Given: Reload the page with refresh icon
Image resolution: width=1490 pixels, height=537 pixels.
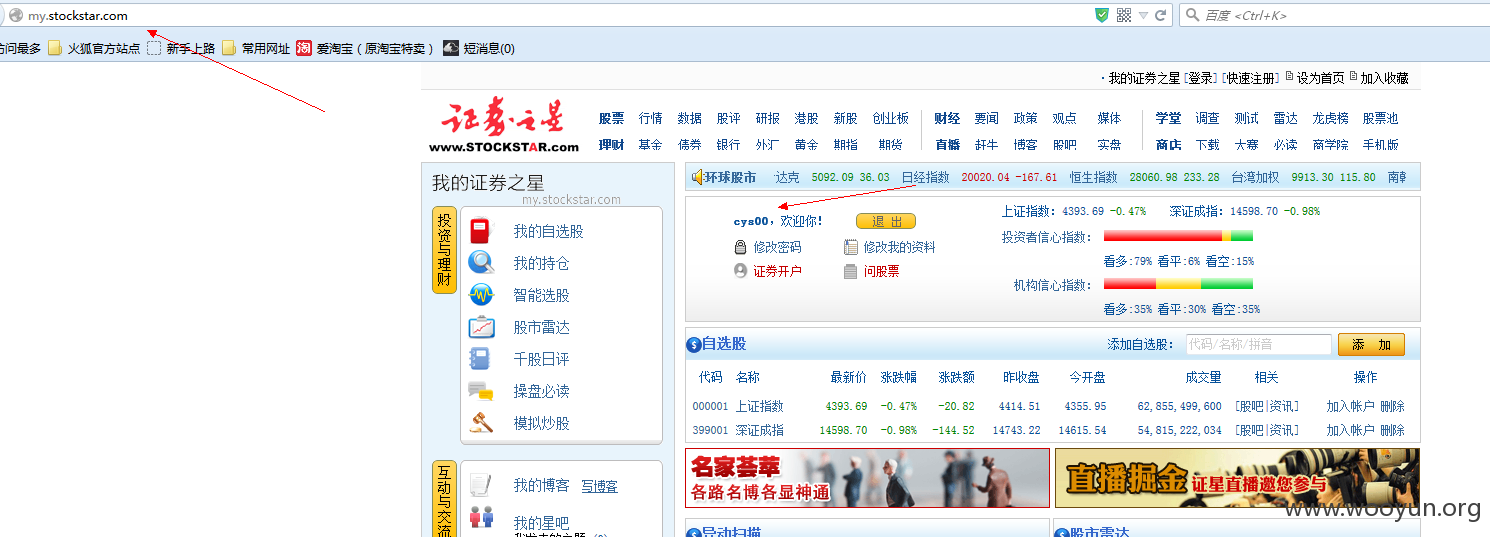Looking at the screenshot, I should (x=1161, y=15).
